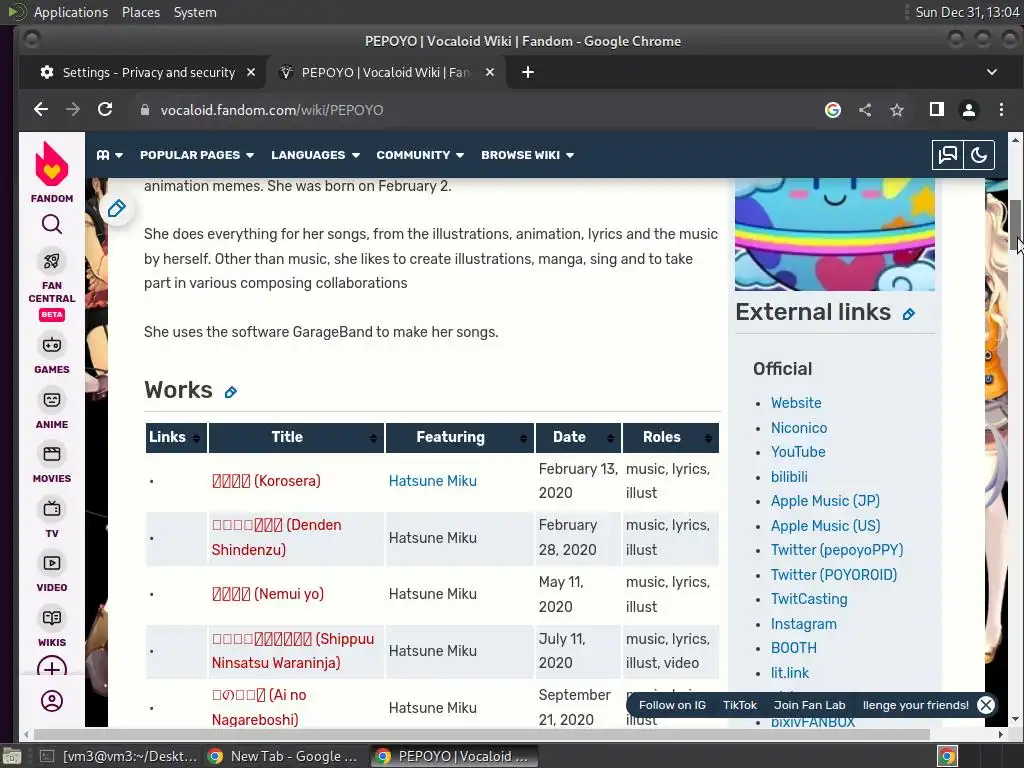Close the Settings tab

(x=251, y=72)
